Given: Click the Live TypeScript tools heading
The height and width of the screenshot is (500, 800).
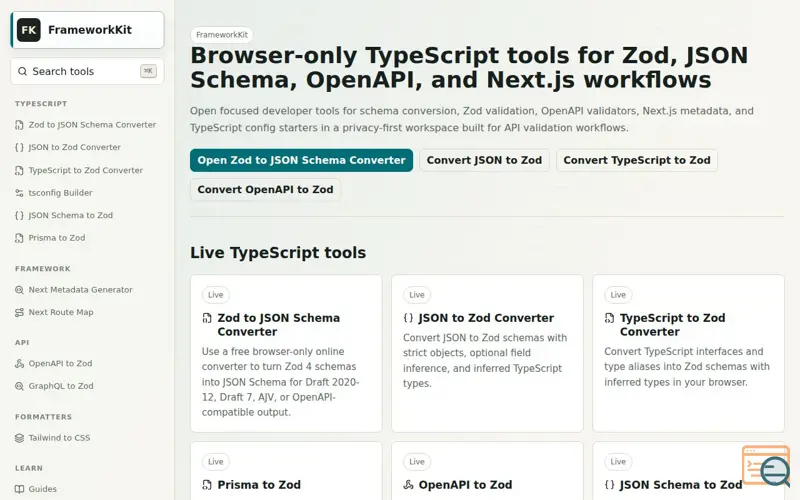Looking at the screenshot, I should pyautogui.click(x=278, y=253).
